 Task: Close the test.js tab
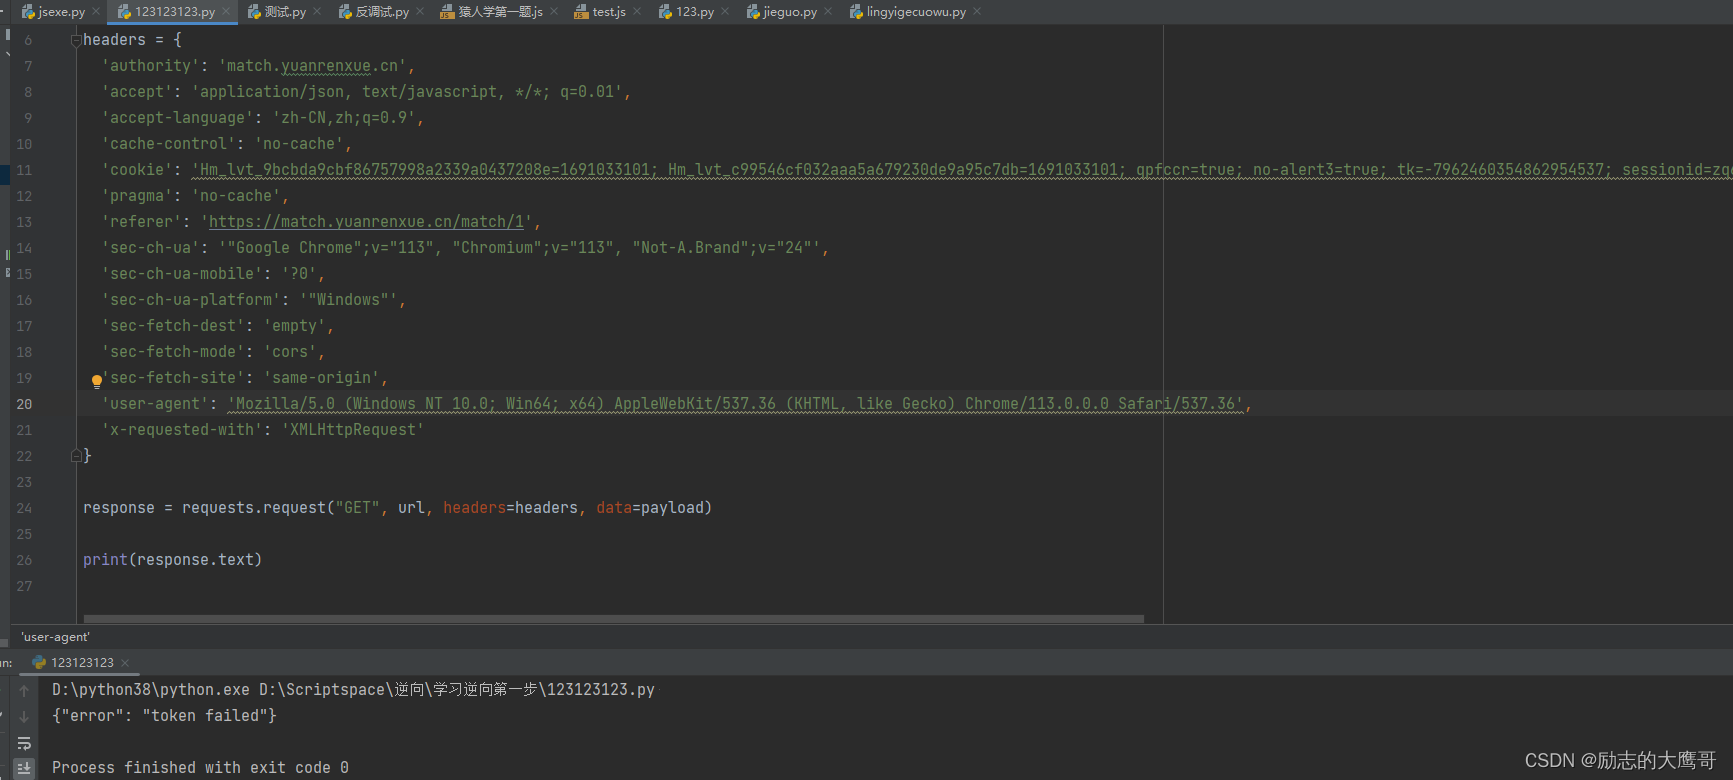click(637, 12)
